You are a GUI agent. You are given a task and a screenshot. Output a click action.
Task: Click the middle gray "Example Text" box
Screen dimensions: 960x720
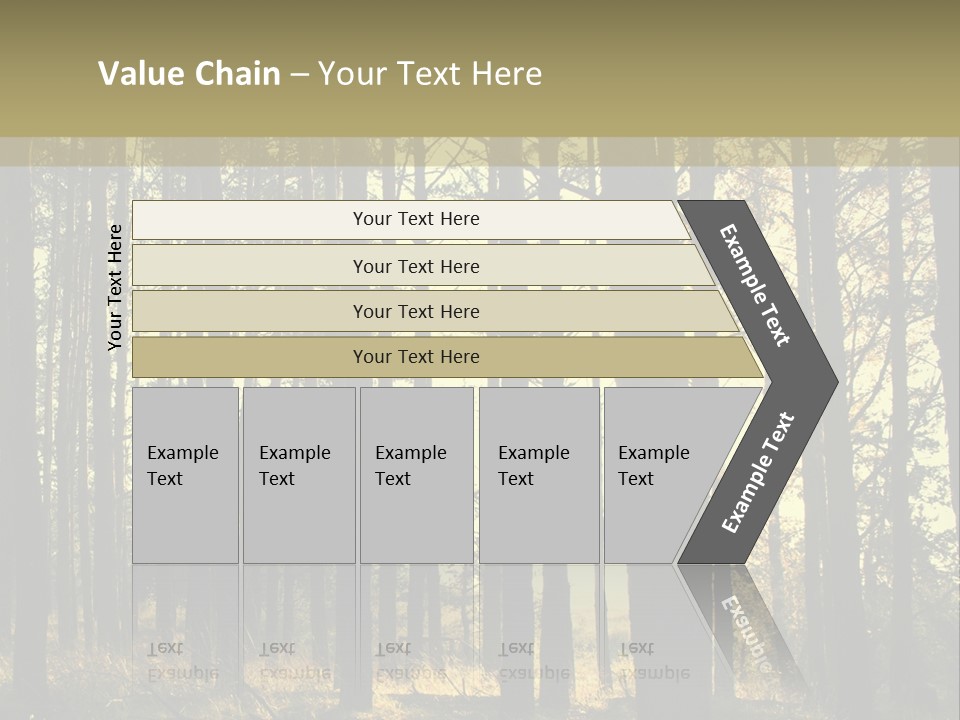[x=416, y=475]
